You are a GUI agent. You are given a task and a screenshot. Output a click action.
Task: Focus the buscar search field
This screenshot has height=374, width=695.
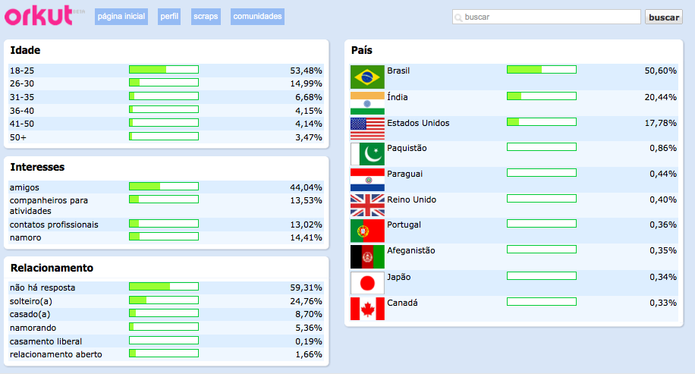(x=546, y=17)
